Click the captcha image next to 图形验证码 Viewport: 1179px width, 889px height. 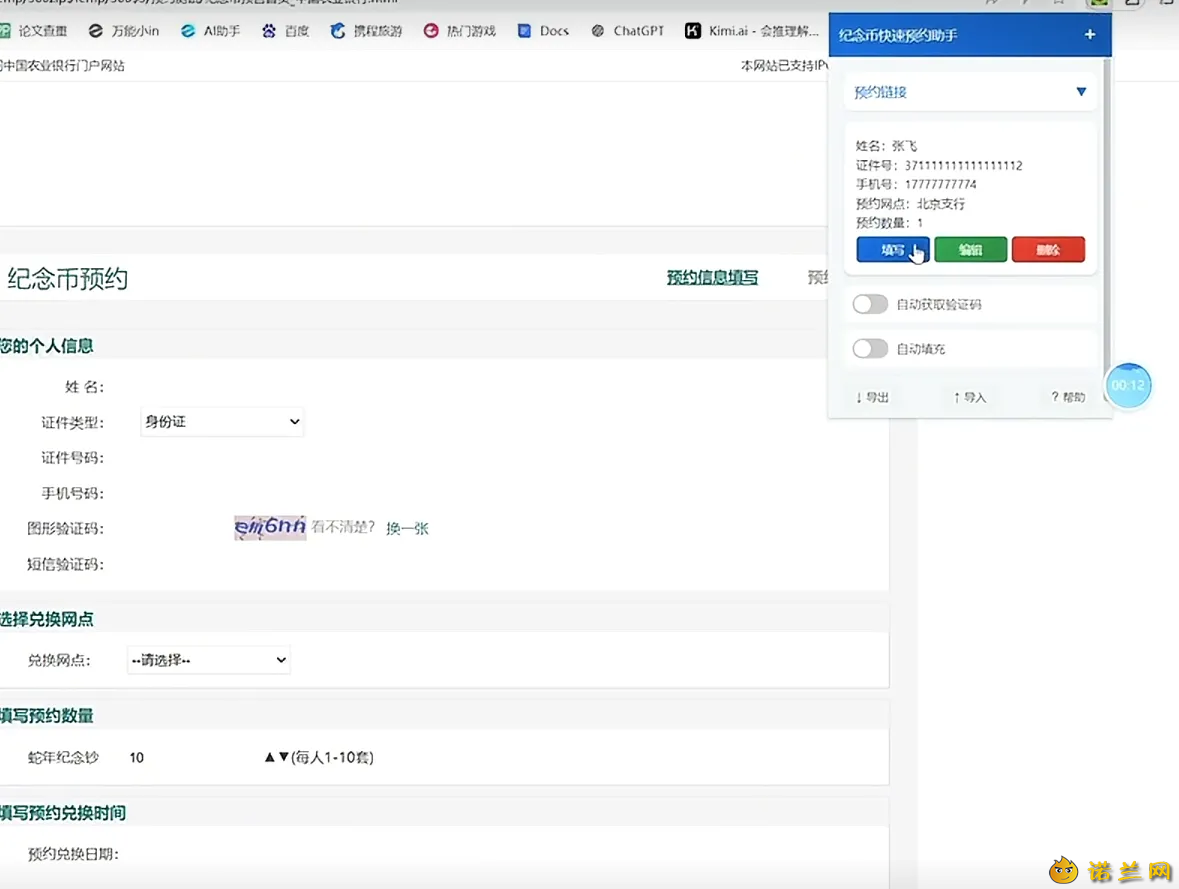pos(270,527)
